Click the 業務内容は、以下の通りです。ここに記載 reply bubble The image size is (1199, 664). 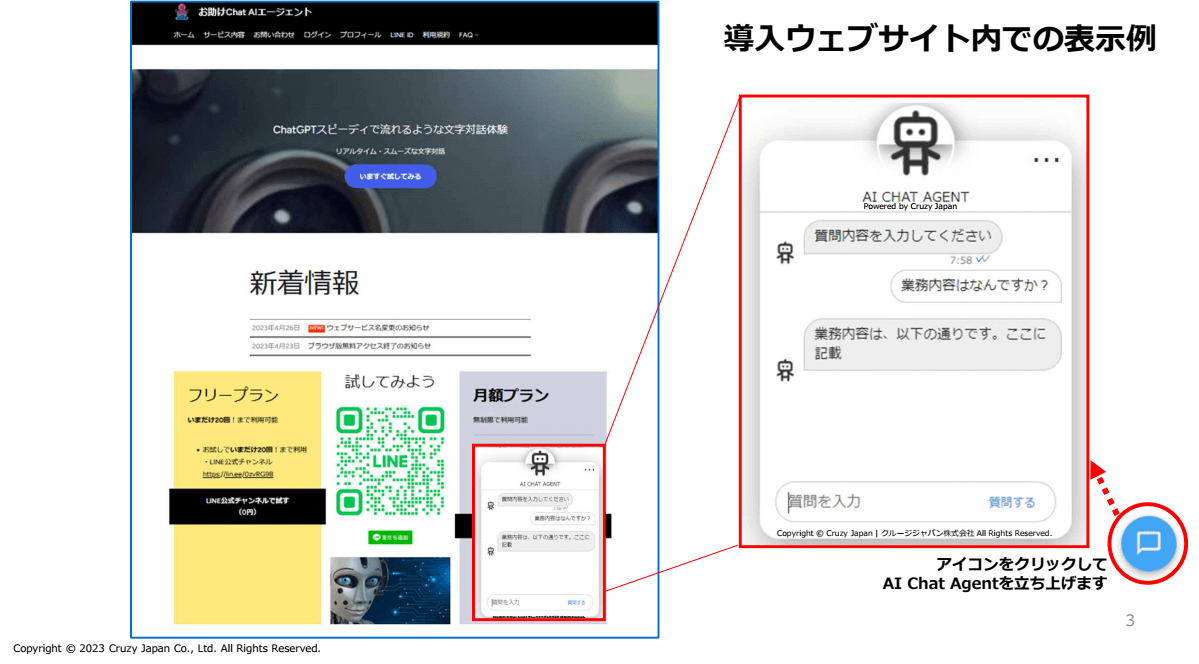tap(932, 343)
